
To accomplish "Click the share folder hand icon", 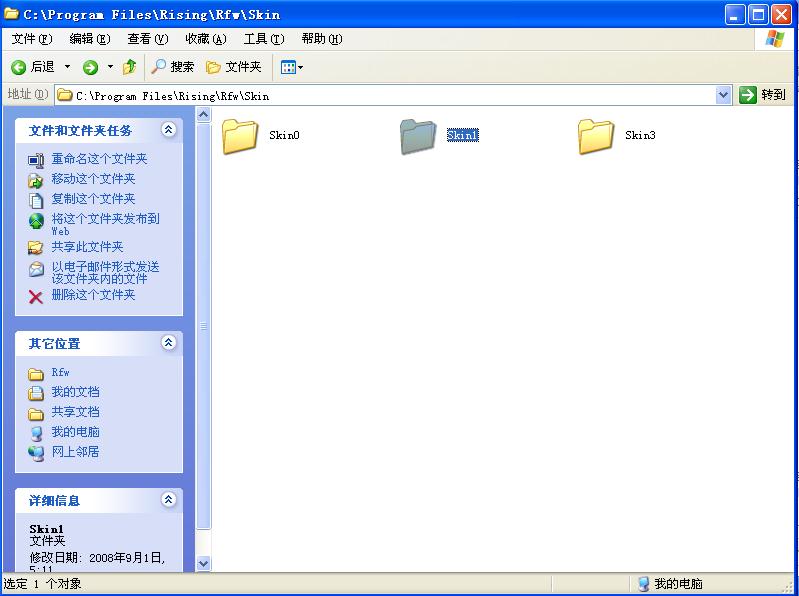I will (x=36, y=248).
